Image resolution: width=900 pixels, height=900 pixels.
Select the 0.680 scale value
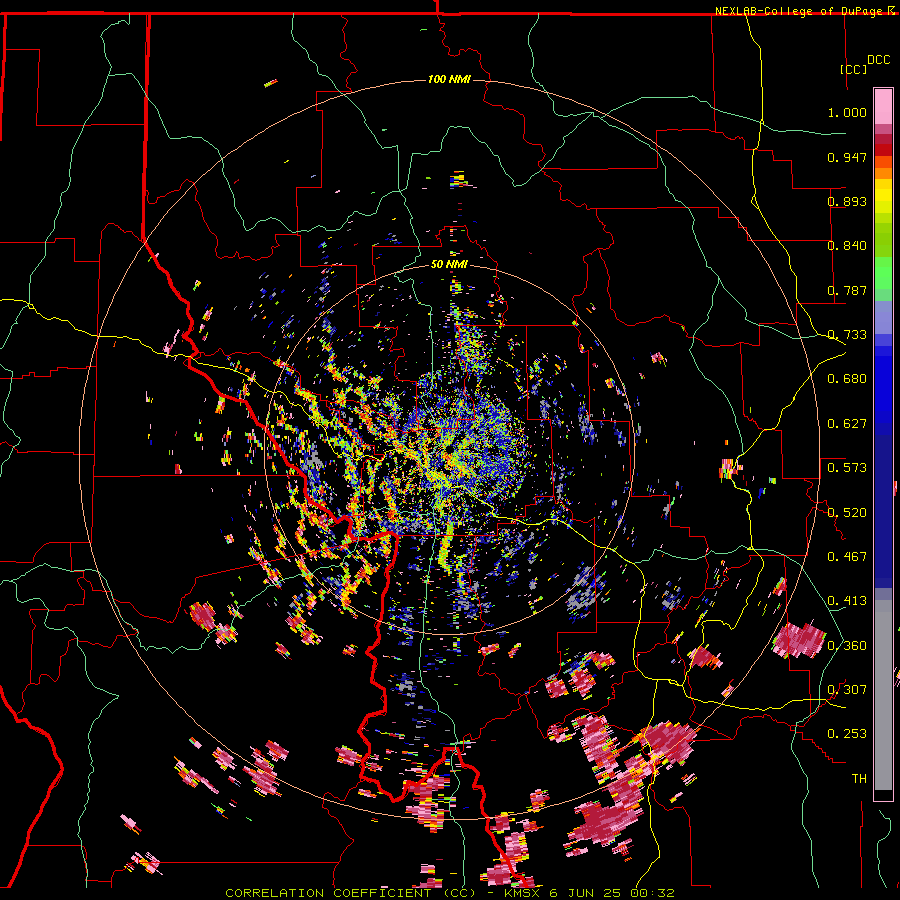point(847,379)
